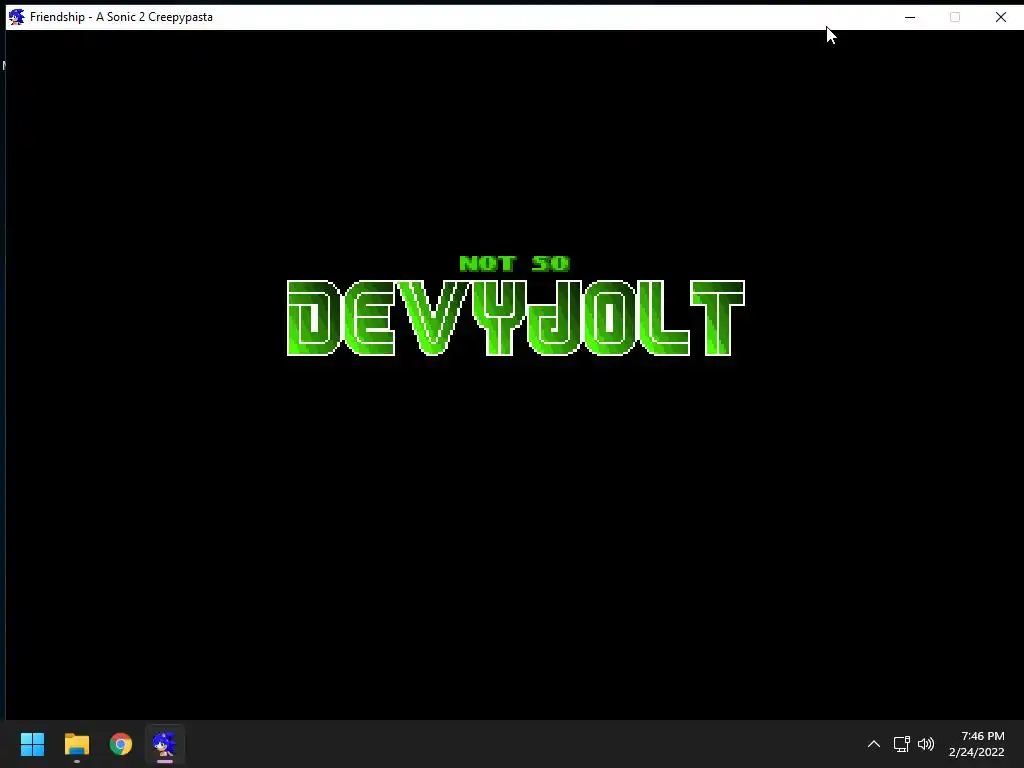Viewport: 1024px width, 768px height.
Task: Click the Sonic icon in the title bar
Action: tap(16, 17)
